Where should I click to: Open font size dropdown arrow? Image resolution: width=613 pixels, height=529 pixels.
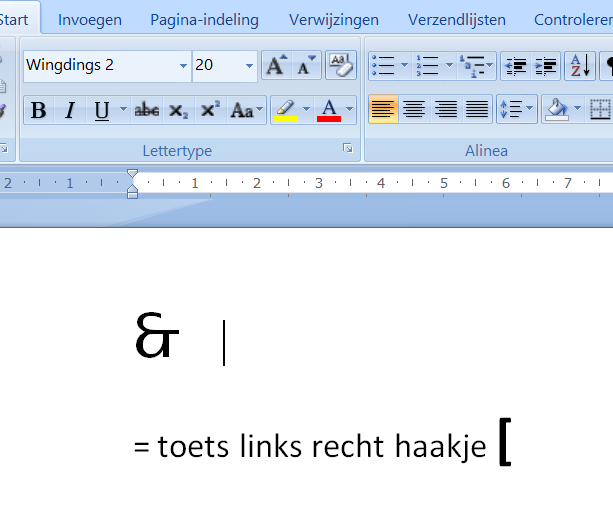249,66
